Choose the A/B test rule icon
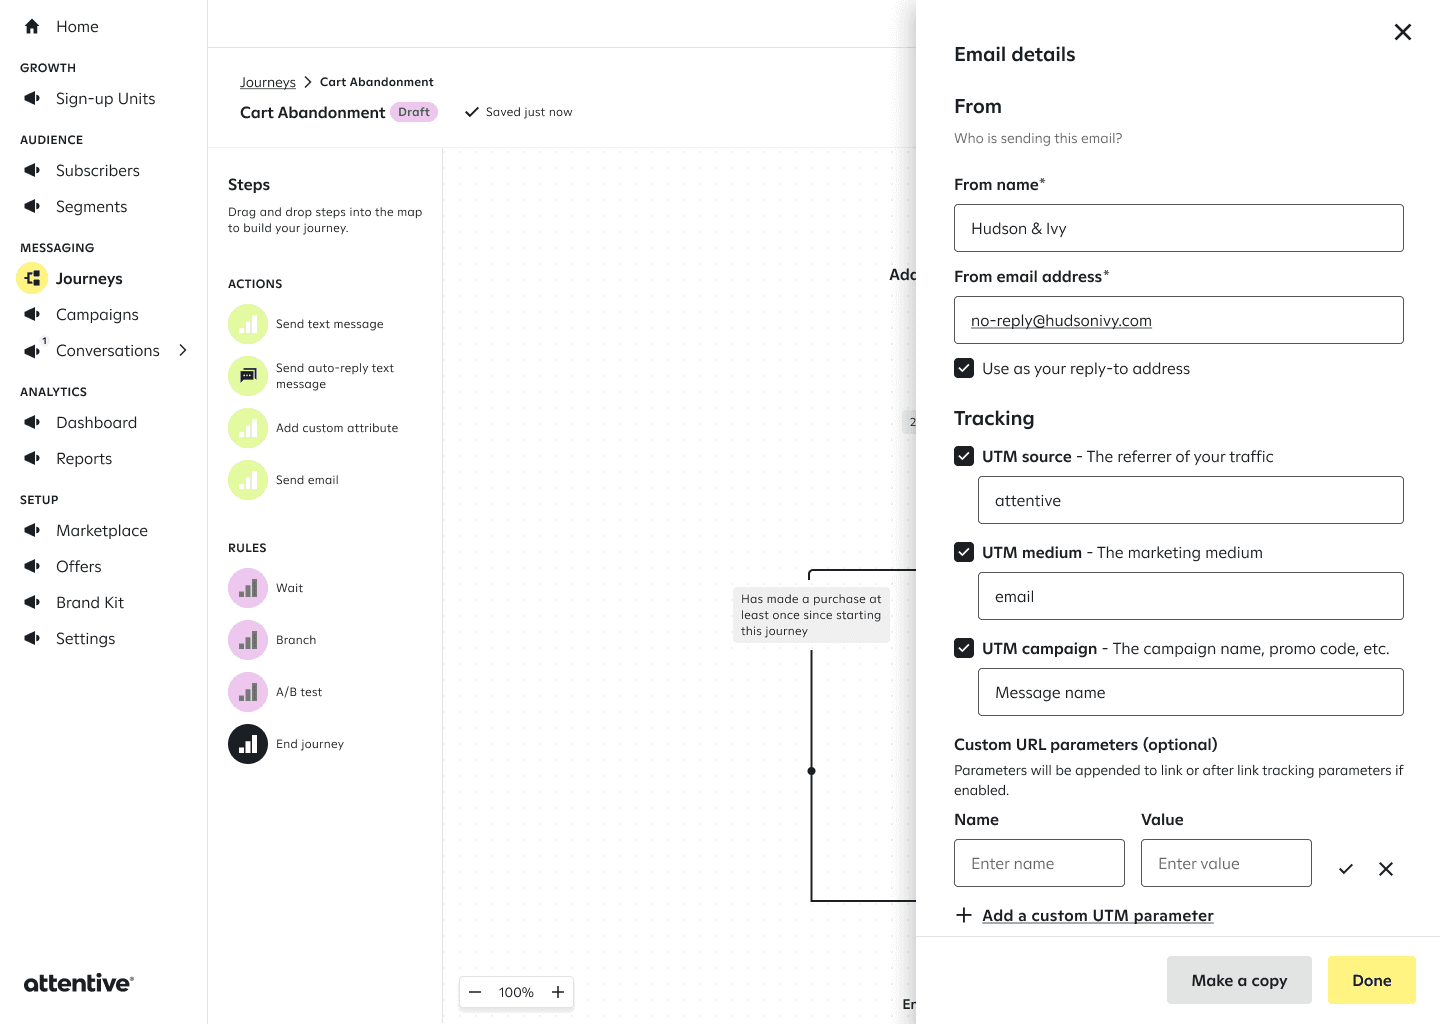This screenshot has width=1440, height=1024. [x=248, y=692]
